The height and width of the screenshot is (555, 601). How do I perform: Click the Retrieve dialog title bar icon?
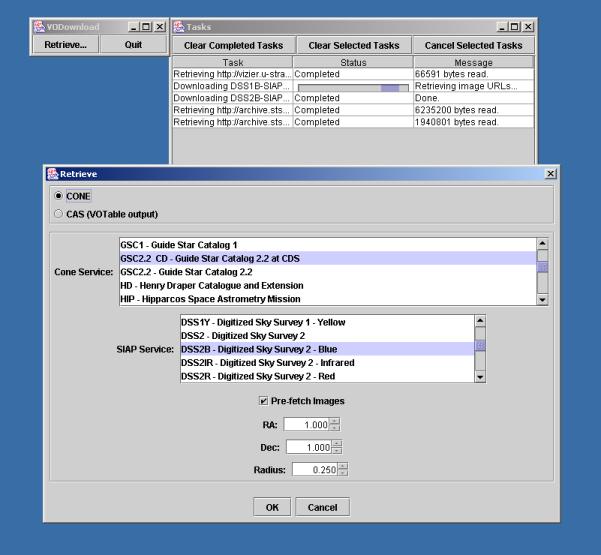pyautogui.click(x=53, y=174)
